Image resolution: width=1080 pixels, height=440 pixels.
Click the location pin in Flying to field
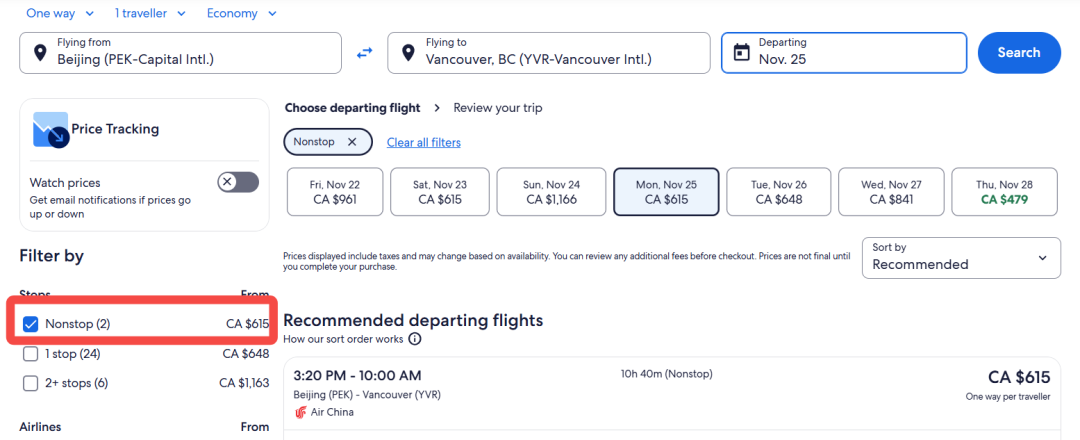[408, 52]
